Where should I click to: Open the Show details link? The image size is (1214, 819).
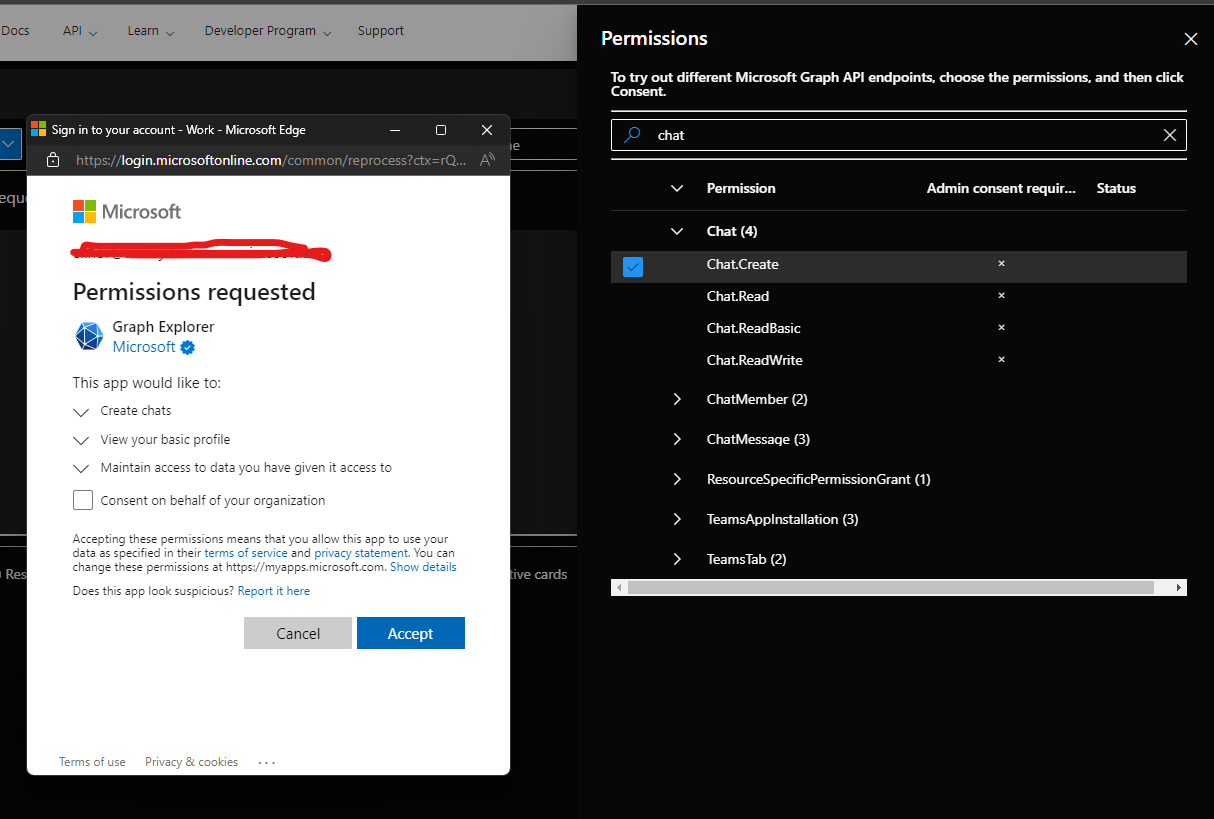423,566
